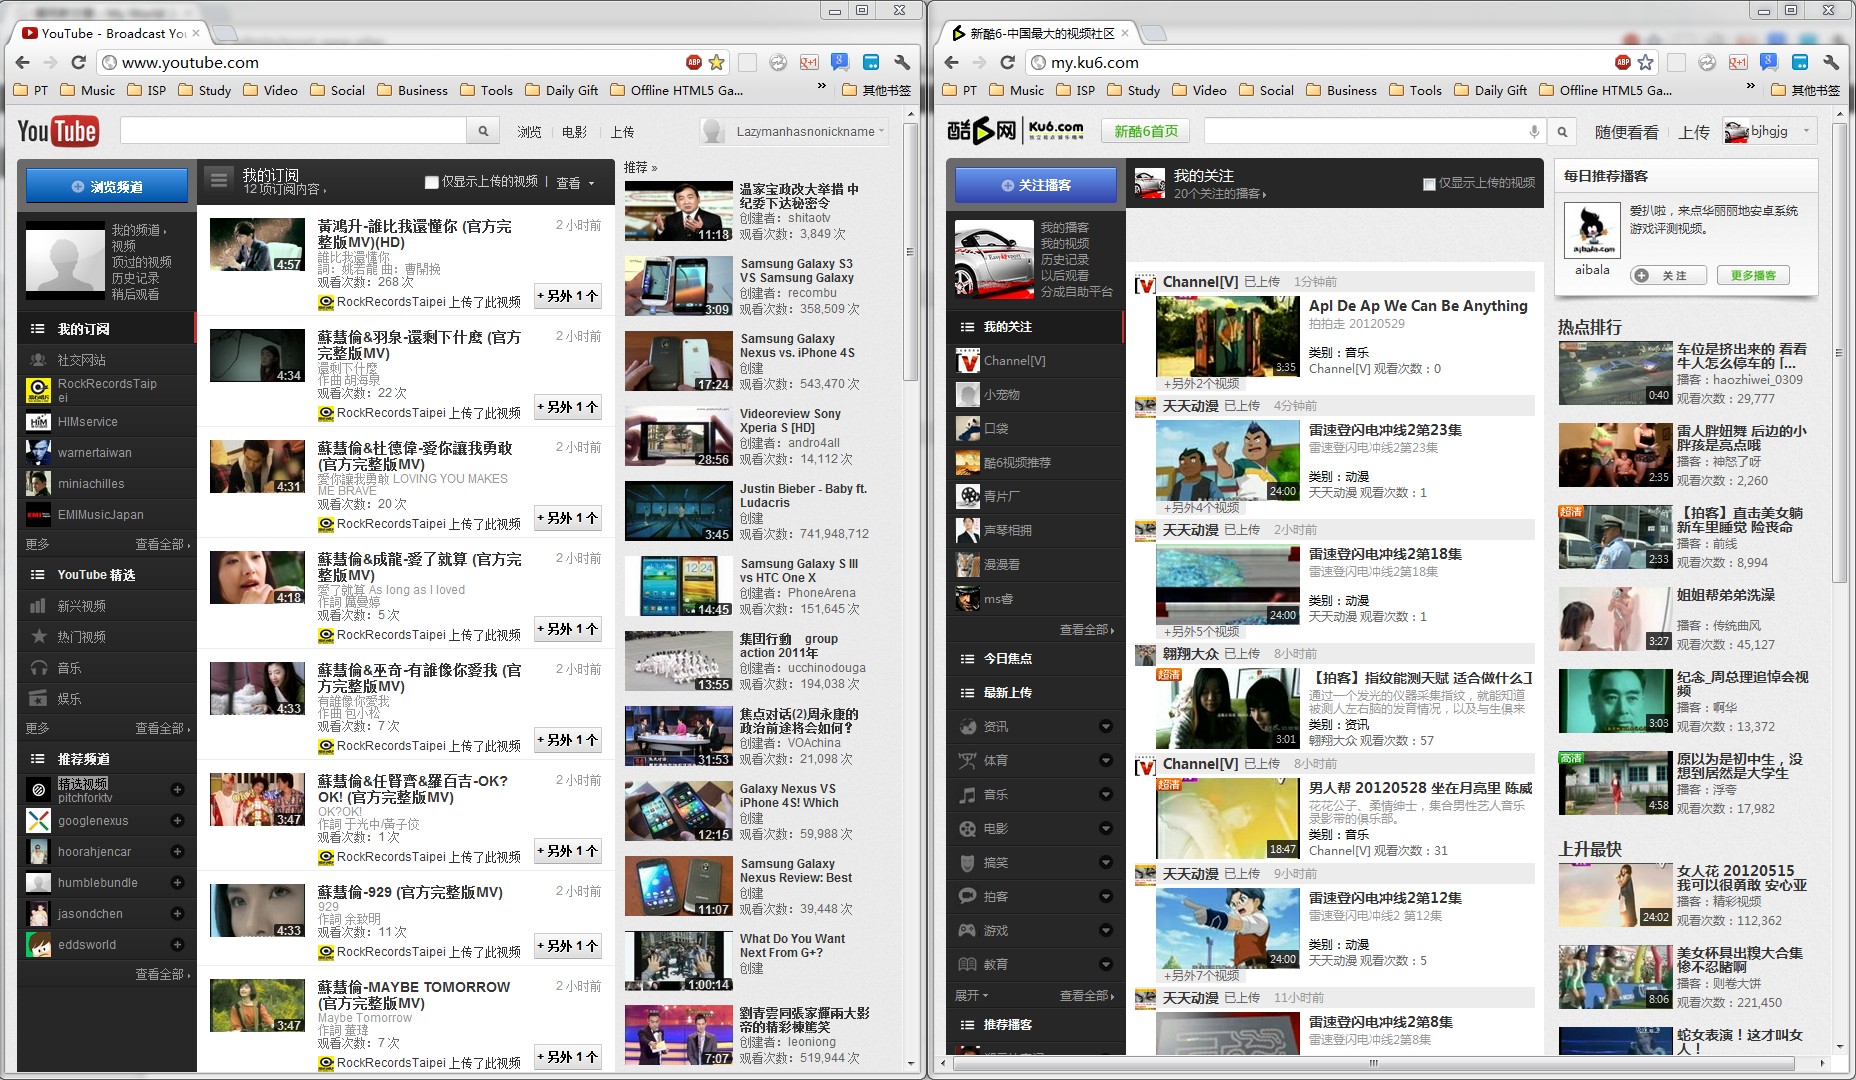
Task: Open the list icon beside 我的订阅 header
Action: (x=218, y=179)
